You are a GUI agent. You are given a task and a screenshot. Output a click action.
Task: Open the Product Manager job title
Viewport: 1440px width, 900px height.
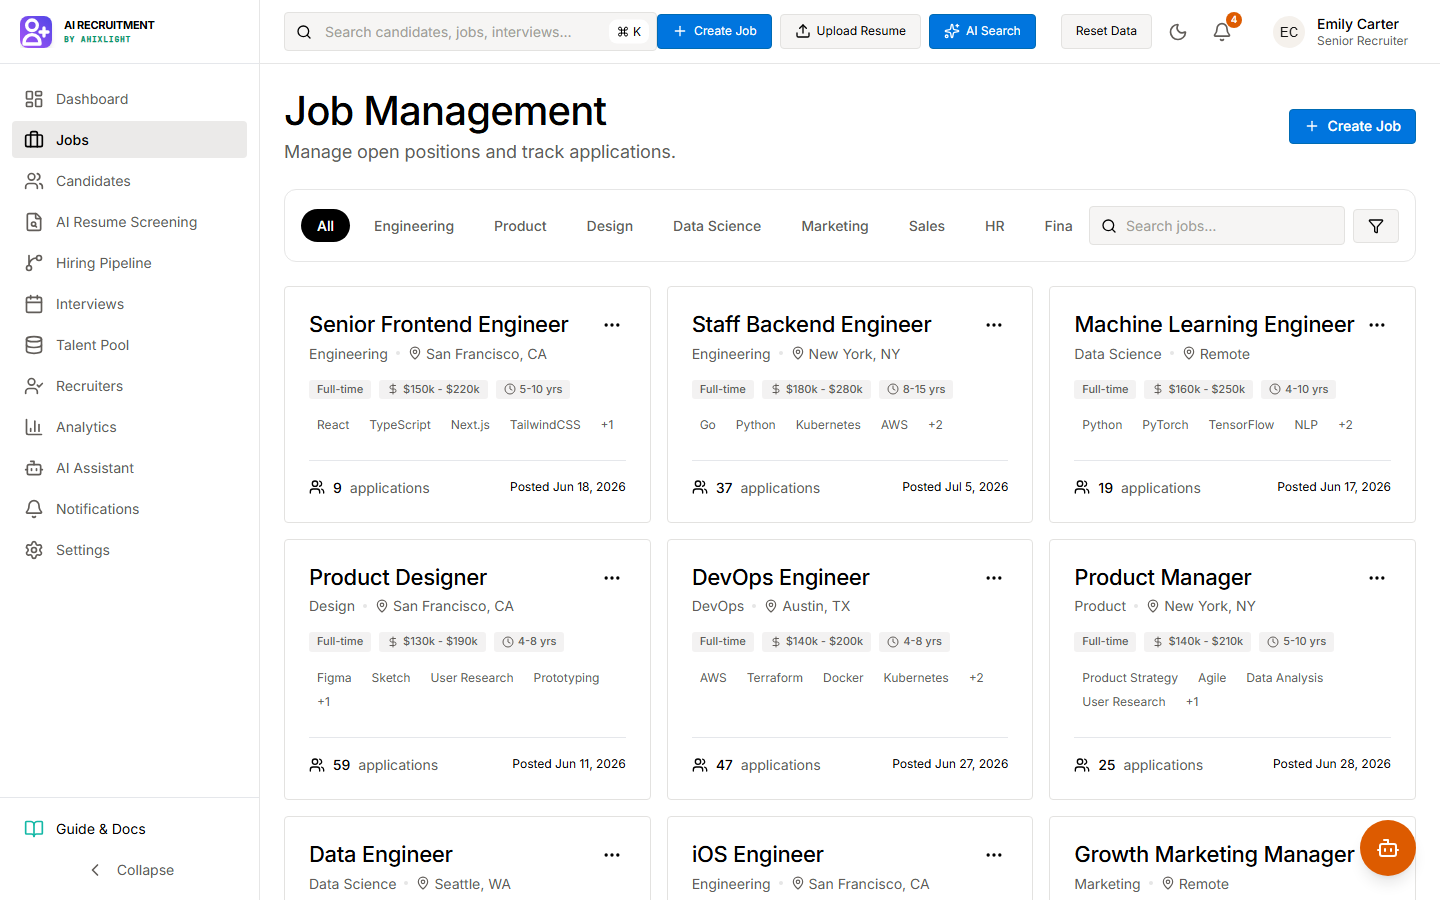click(x=1163, y=577)
